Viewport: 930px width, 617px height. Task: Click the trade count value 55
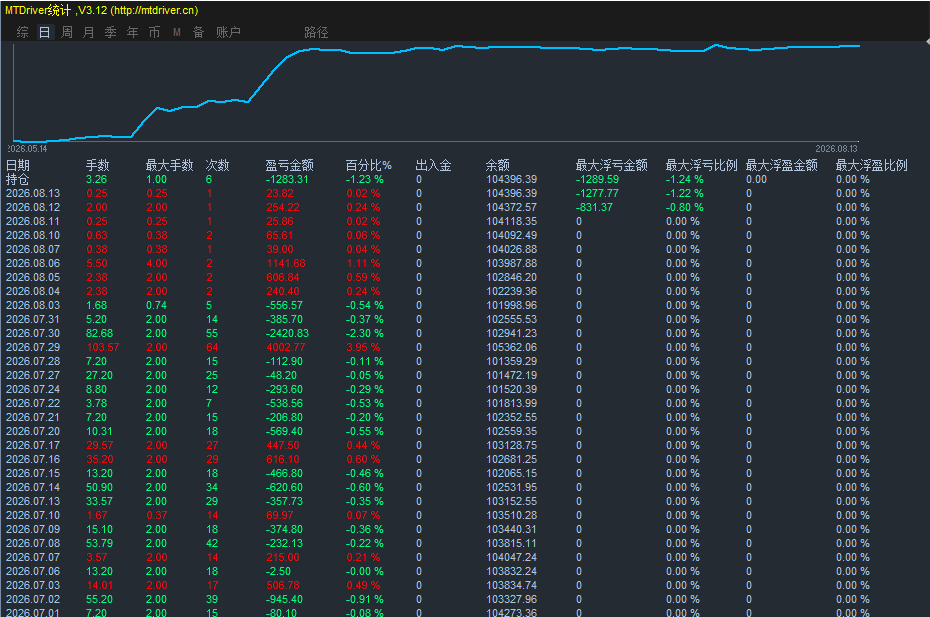[212, 333]
